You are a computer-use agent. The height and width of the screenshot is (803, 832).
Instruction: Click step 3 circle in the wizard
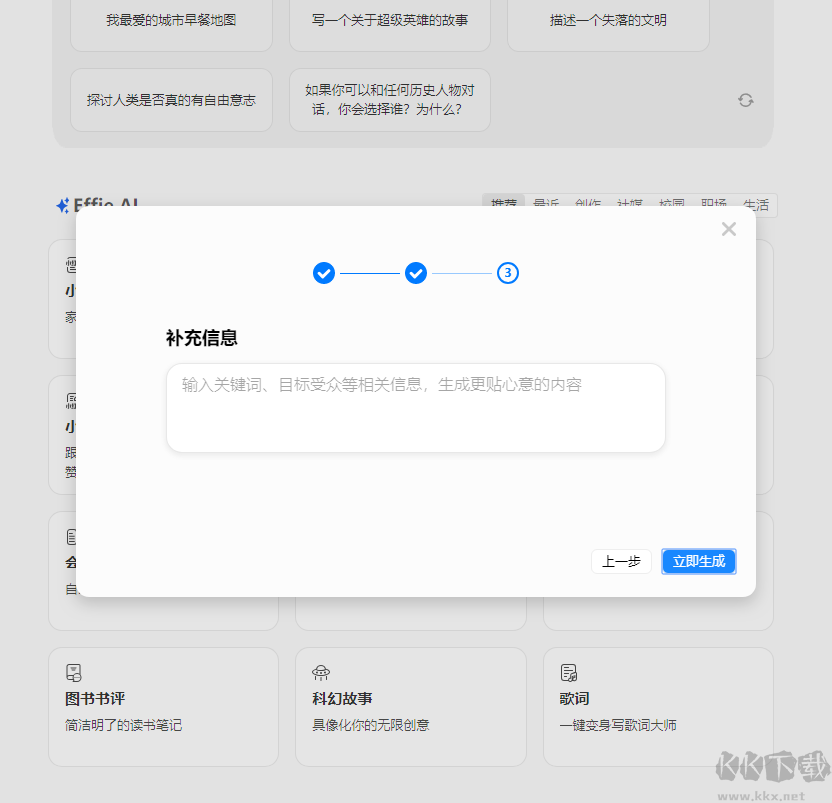[508, 273]
